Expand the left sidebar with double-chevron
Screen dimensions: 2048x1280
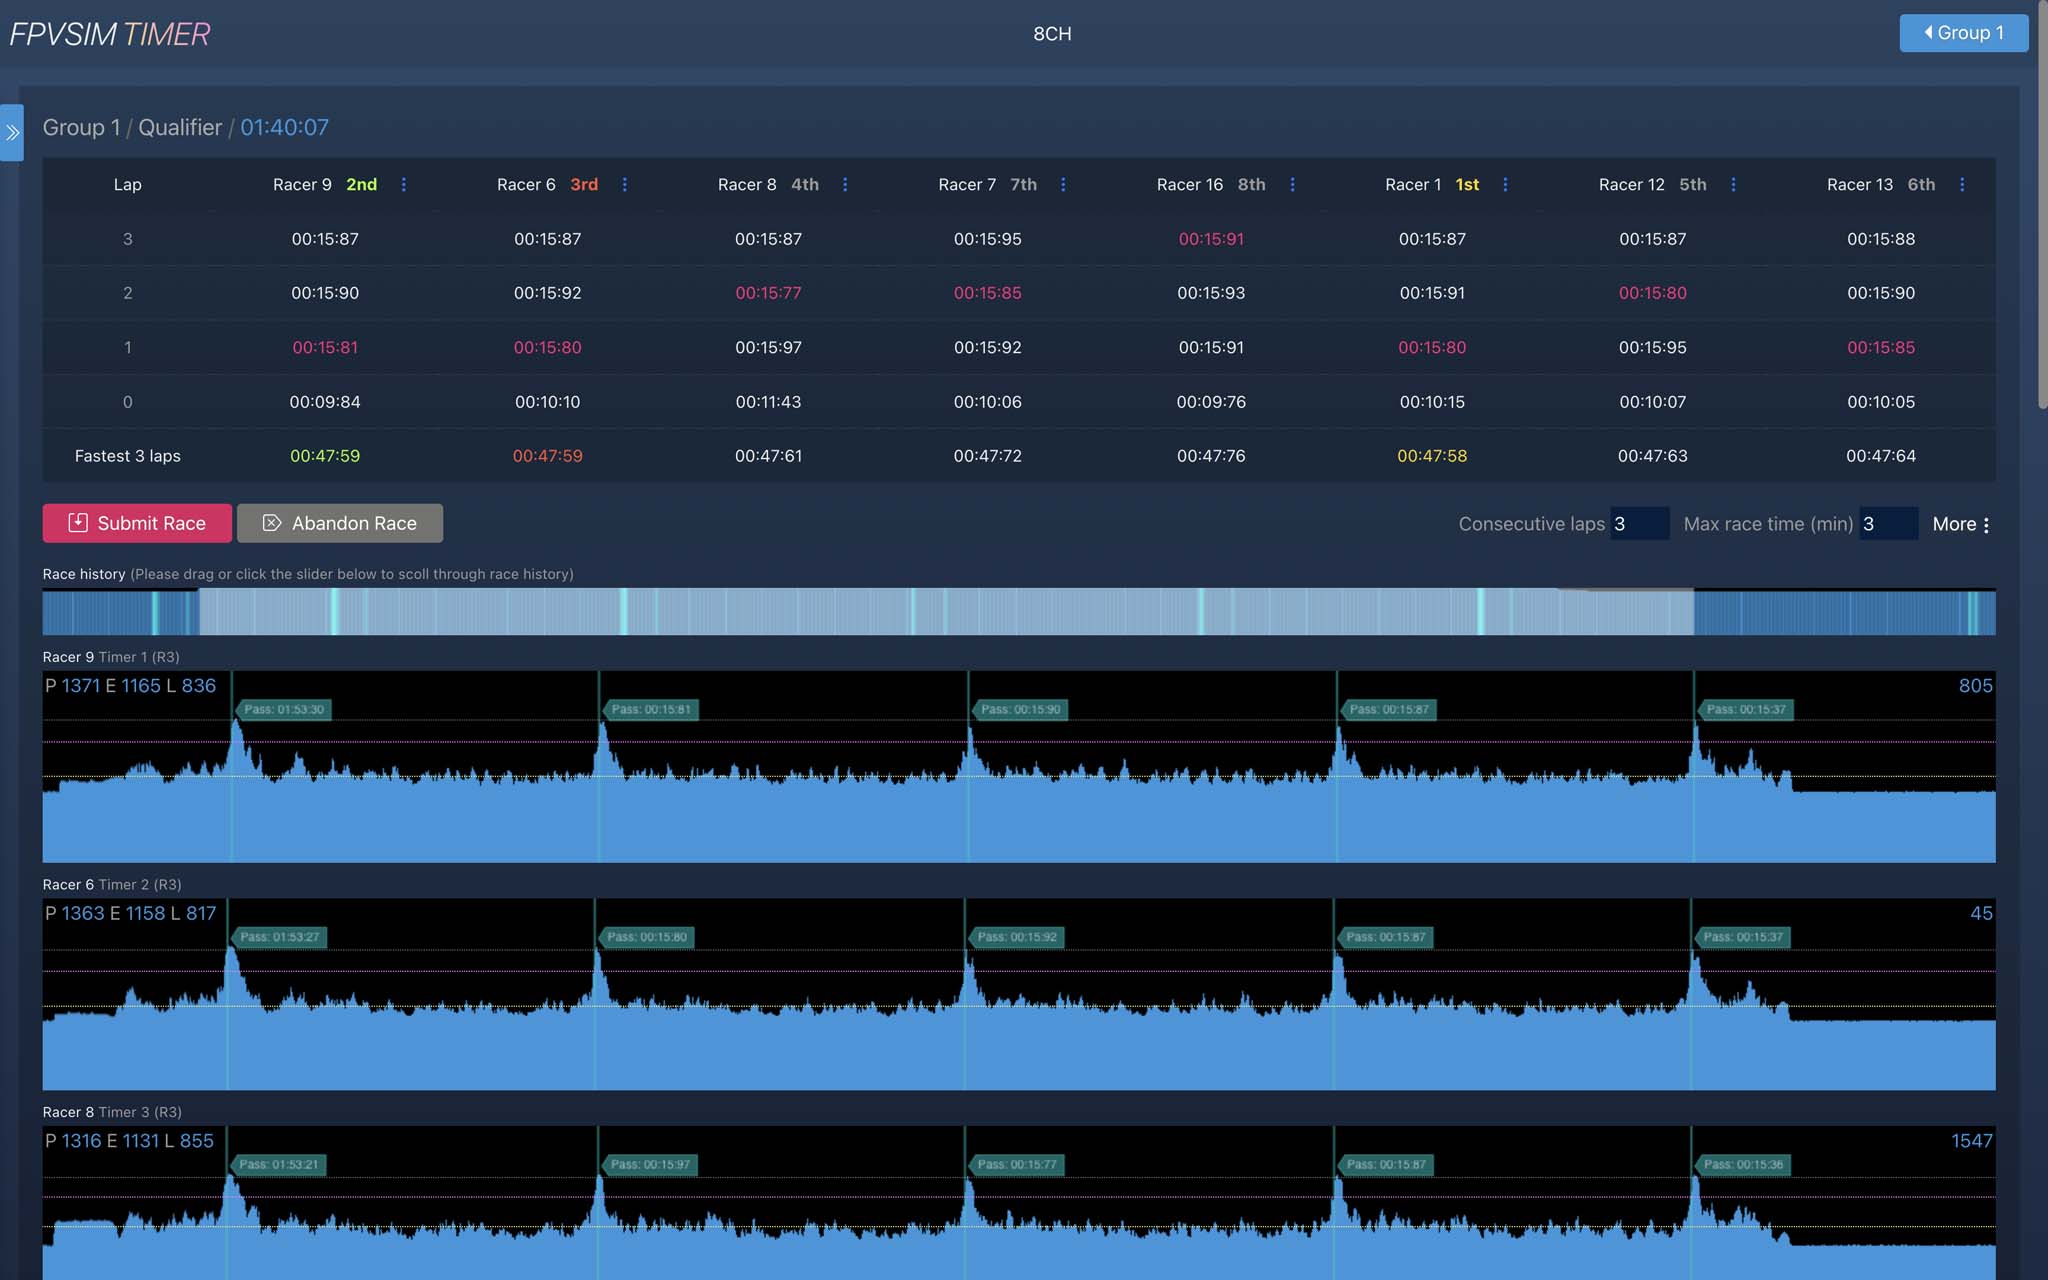click(x=12, y=132)
